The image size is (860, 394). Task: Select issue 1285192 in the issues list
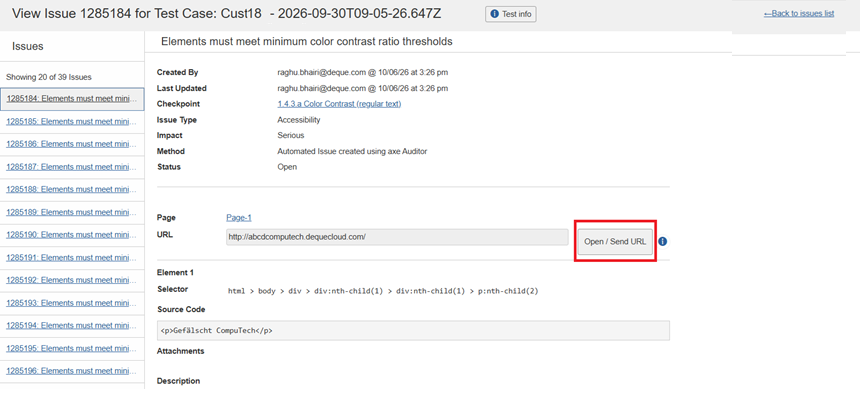coord(72,280)
